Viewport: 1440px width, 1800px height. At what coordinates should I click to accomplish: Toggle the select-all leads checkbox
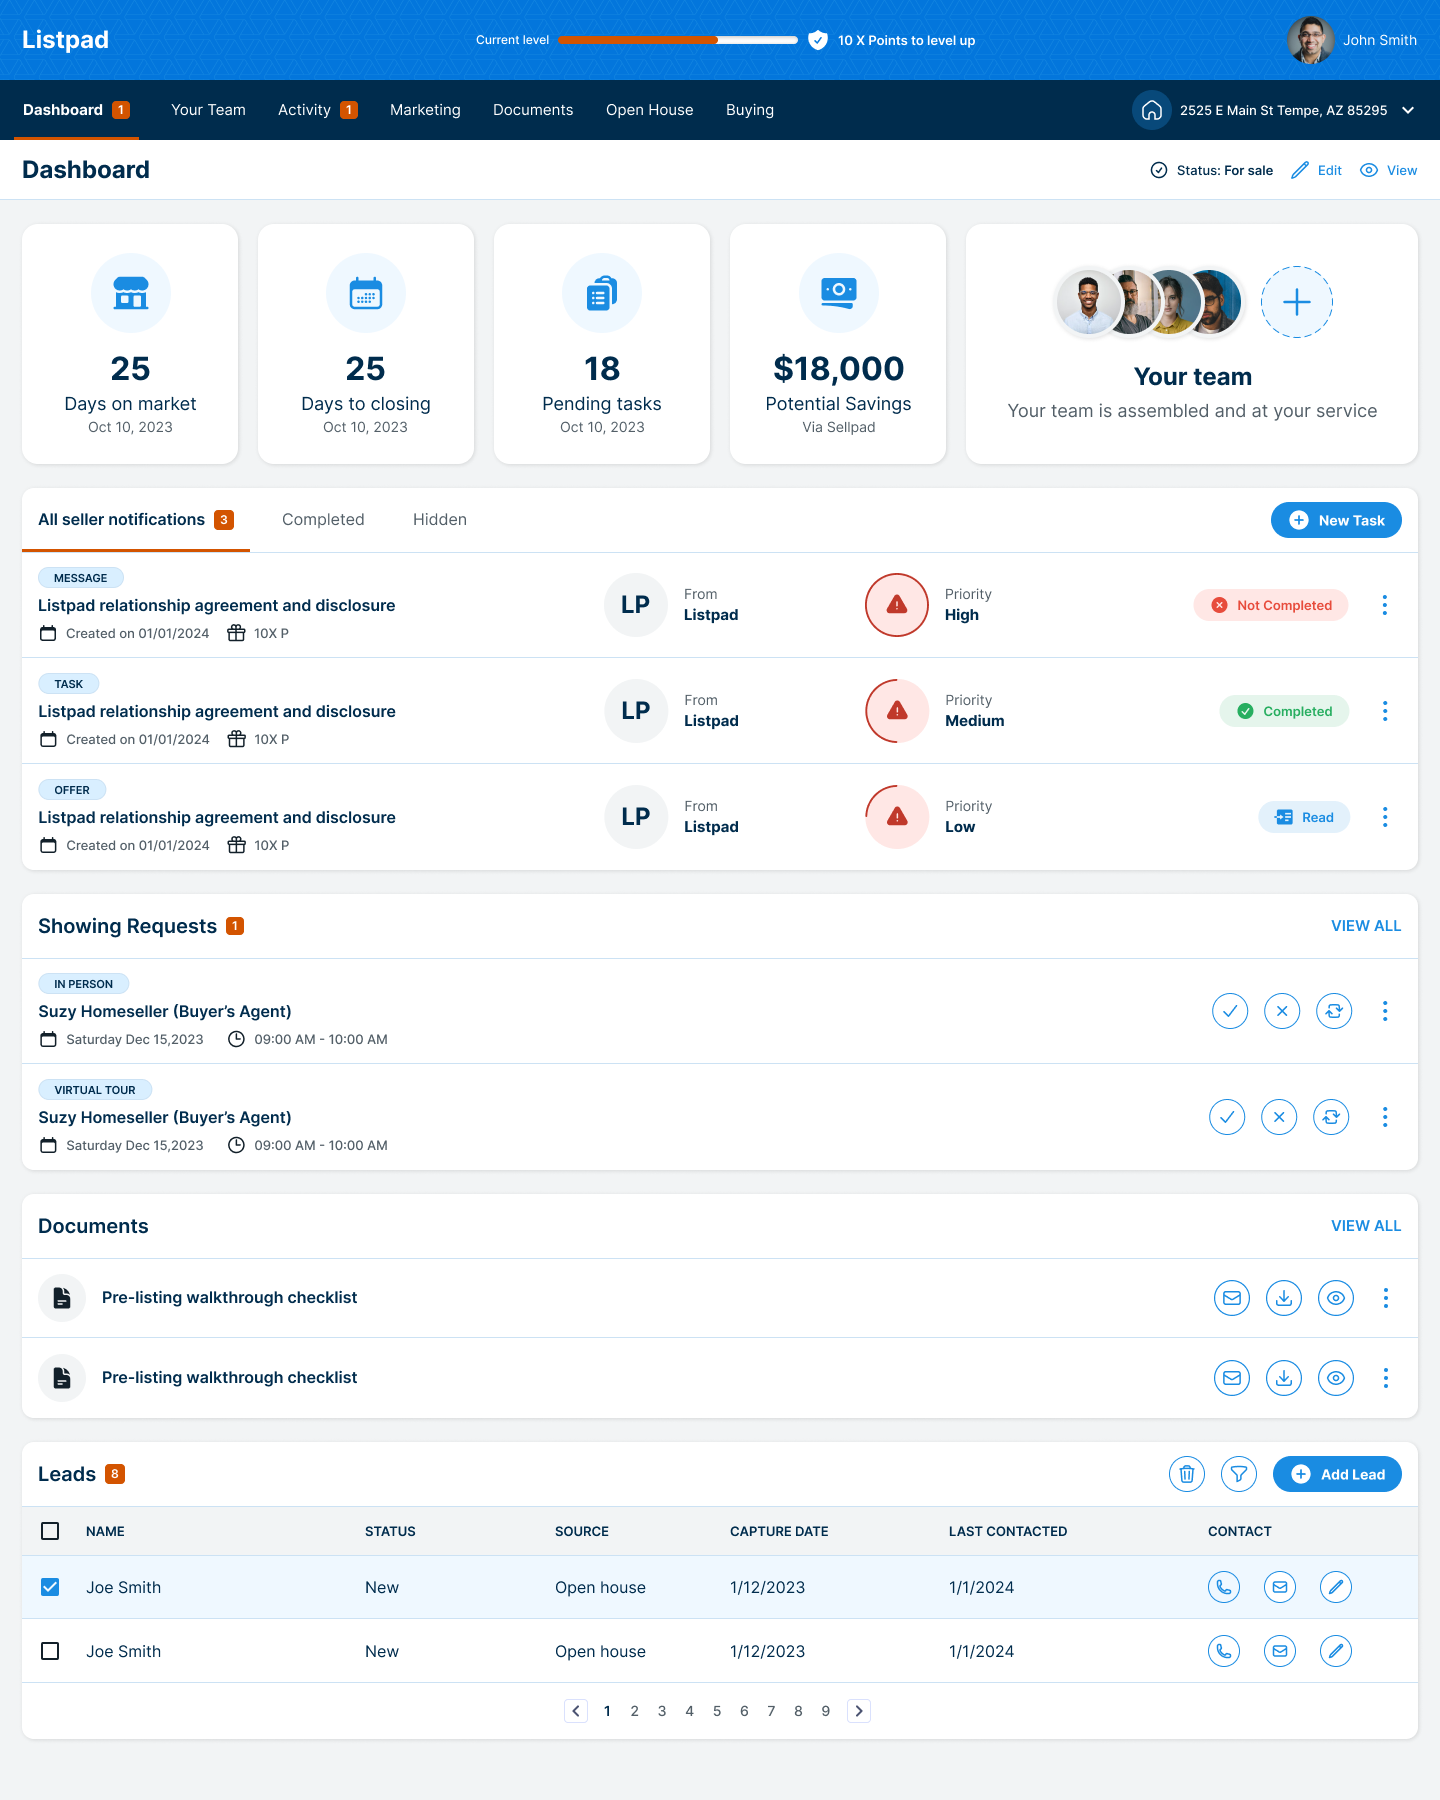[x=50, y=1531]
